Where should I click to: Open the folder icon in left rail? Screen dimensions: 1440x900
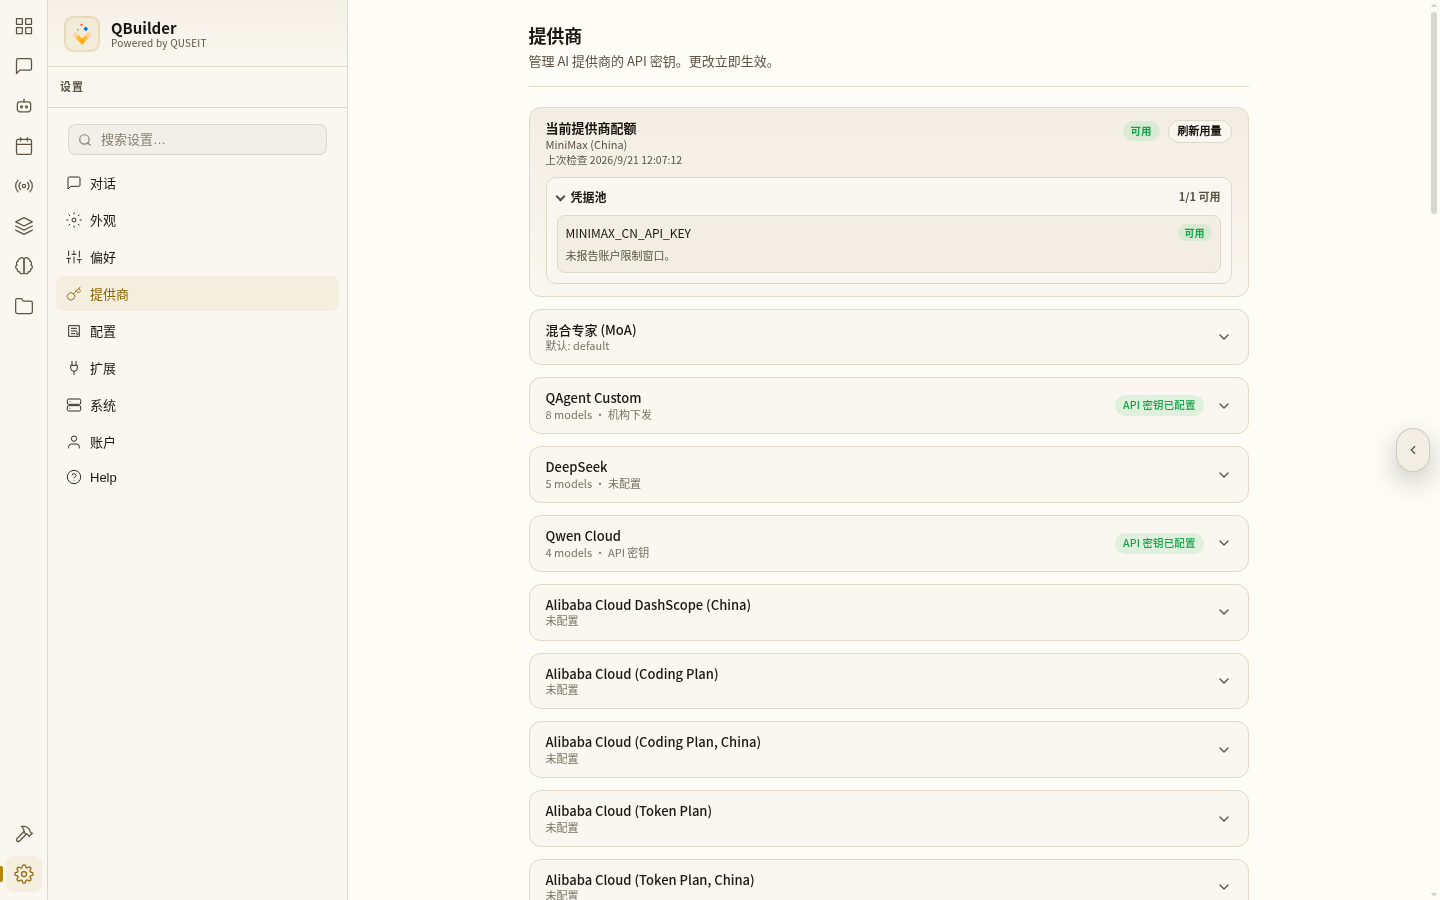24,306
